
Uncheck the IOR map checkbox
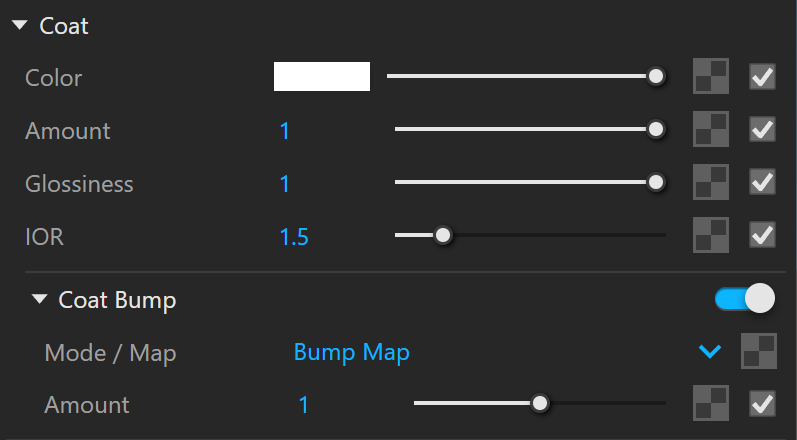762,235
